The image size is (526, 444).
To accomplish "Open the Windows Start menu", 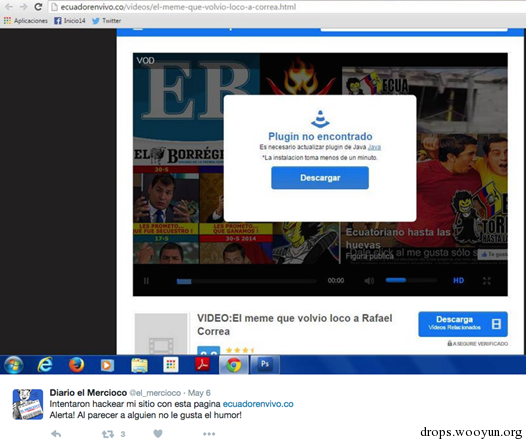I will tap(13, 365).
